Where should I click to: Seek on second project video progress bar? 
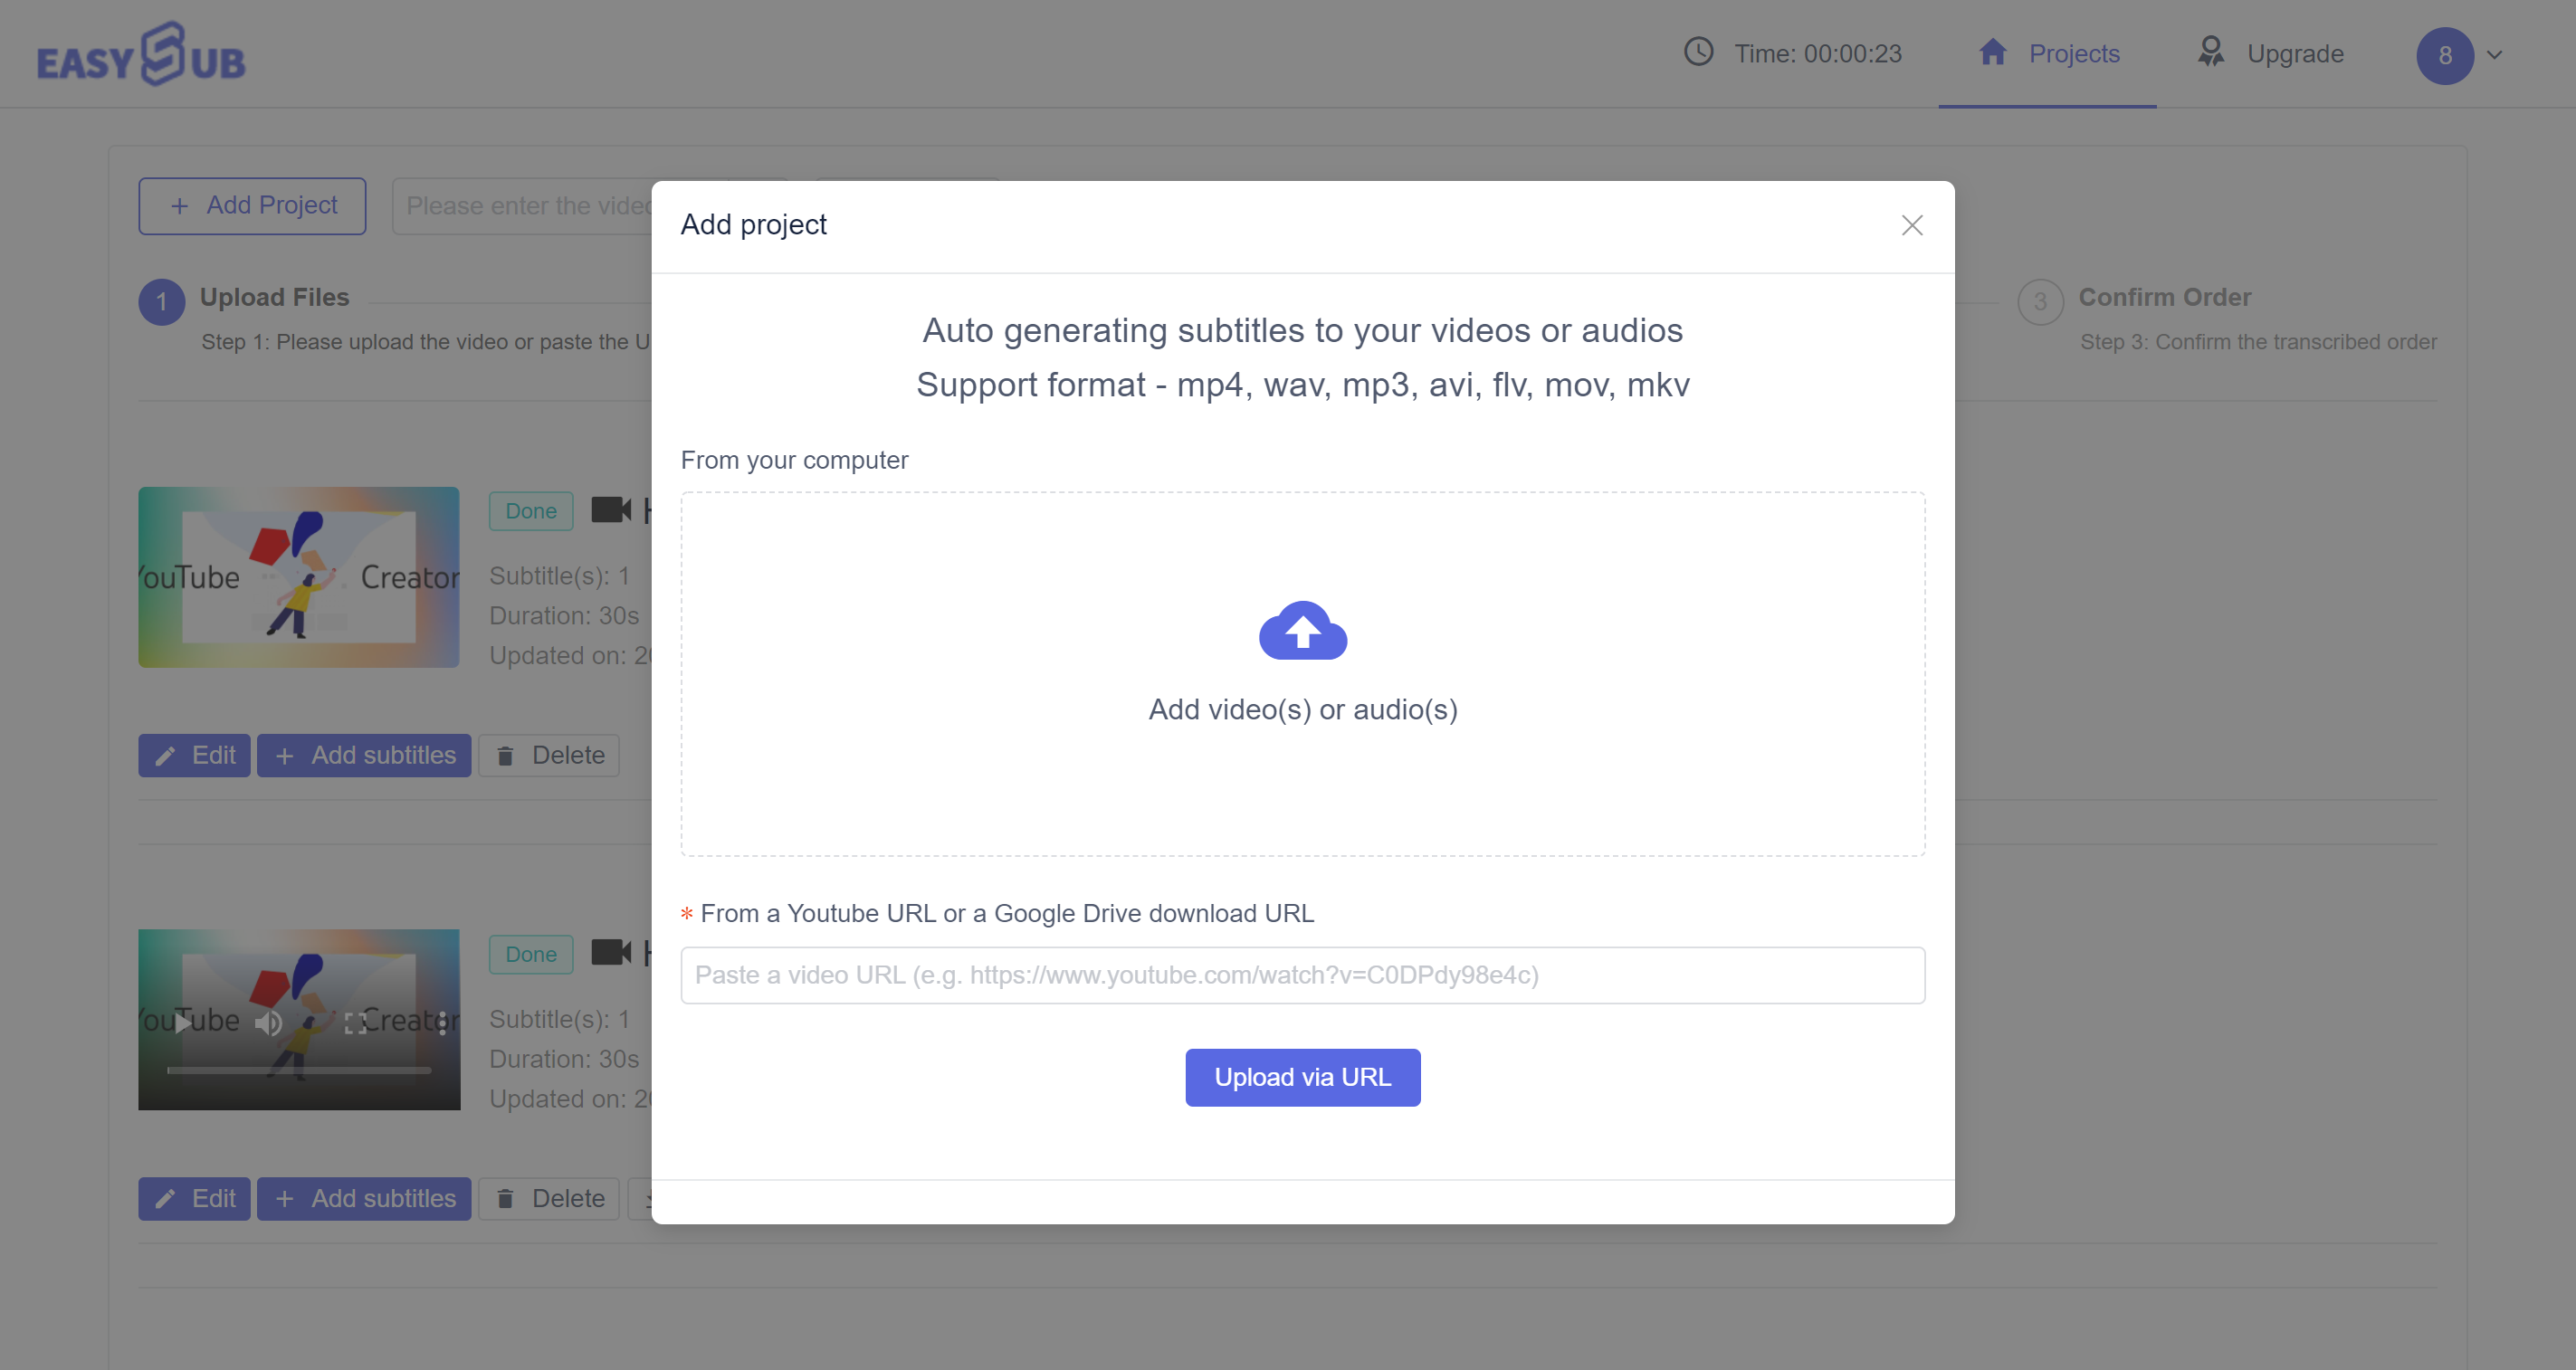click(x=299, y=1070)
